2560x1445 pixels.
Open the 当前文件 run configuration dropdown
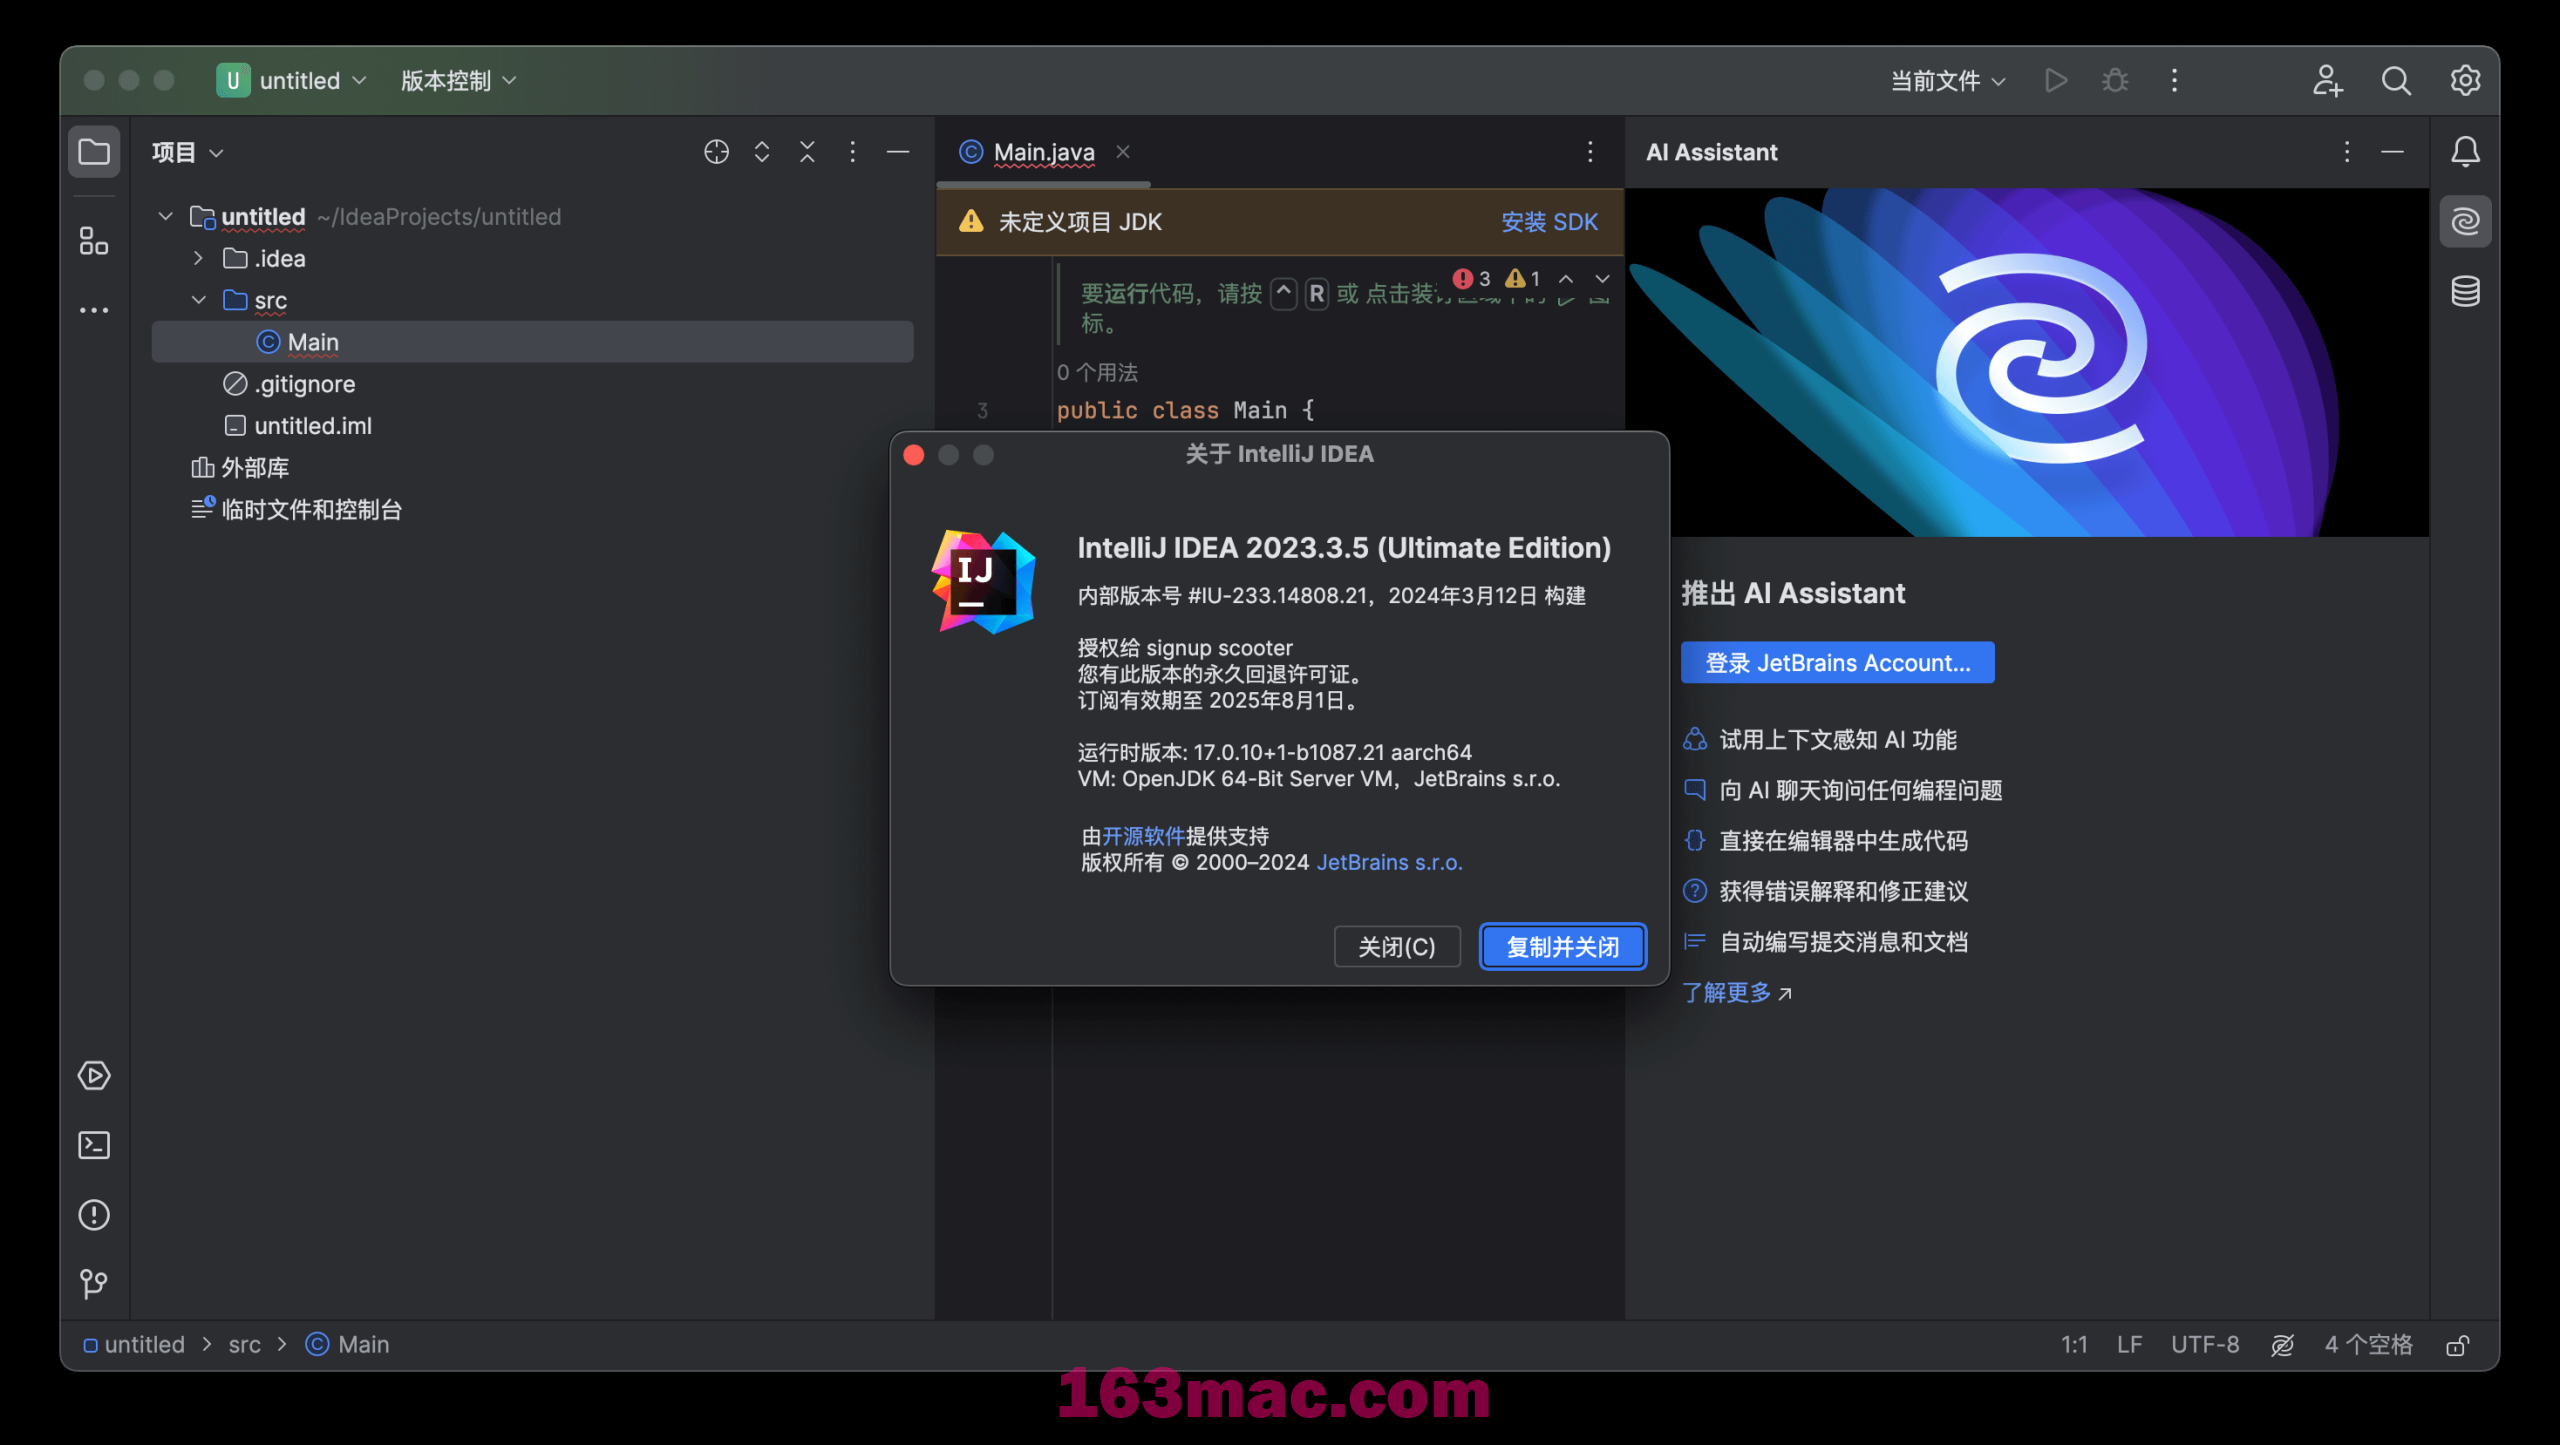click(x=1947, y=81)
